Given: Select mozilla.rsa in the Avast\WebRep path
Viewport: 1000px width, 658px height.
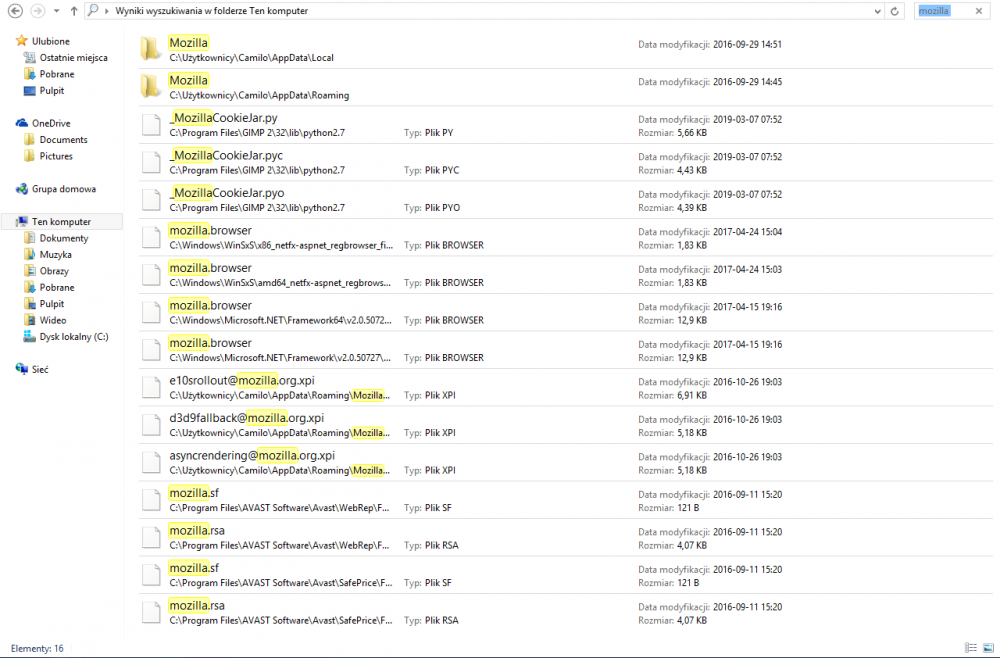Looking at the screenshot, I should (x=565, y=537).
